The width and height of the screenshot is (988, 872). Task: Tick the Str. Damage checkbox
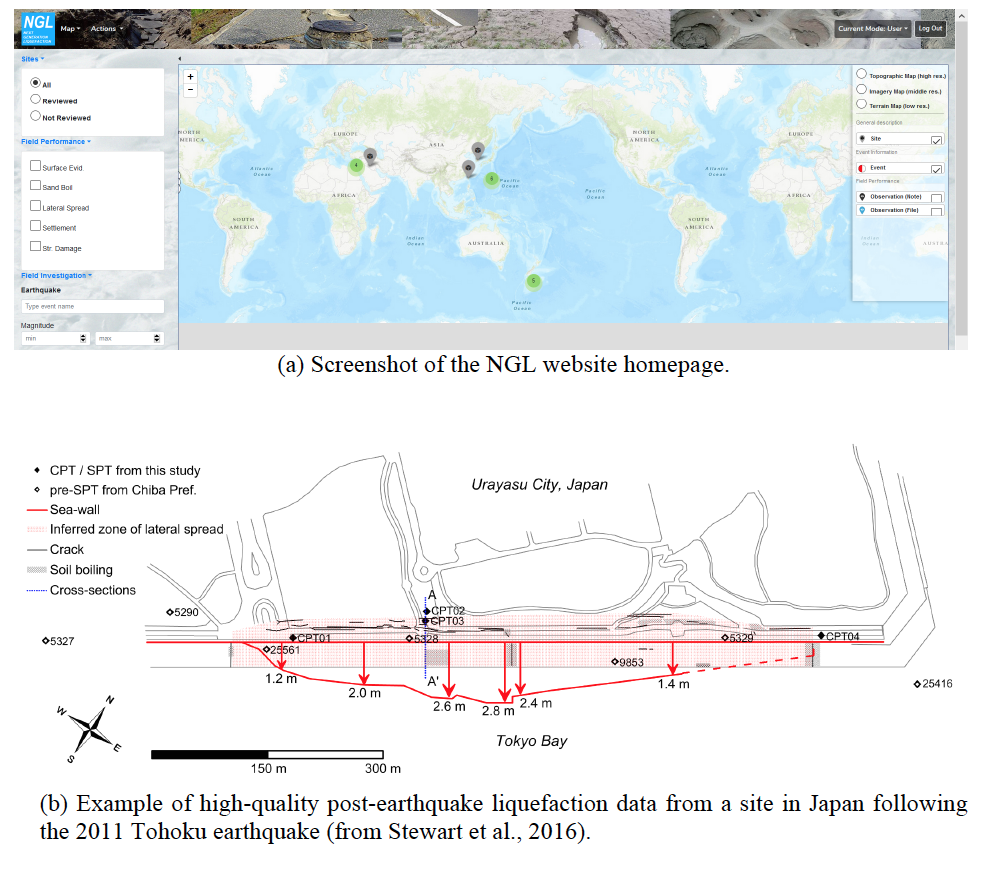35,246
